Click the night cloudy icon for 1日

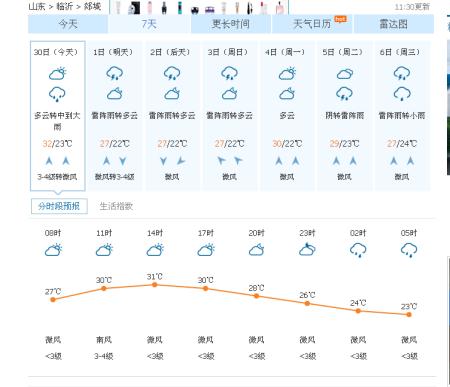coord(115,94)
